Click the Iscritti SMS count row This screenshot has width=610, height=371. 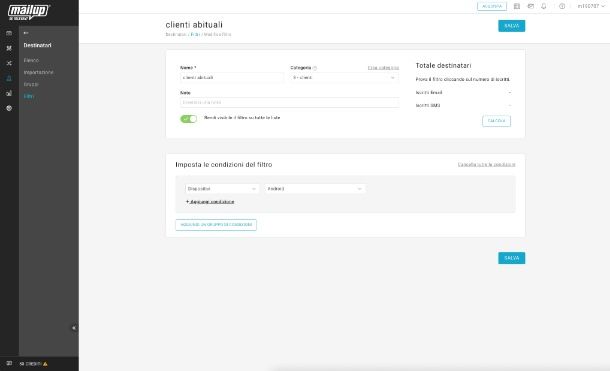(463, 105)
